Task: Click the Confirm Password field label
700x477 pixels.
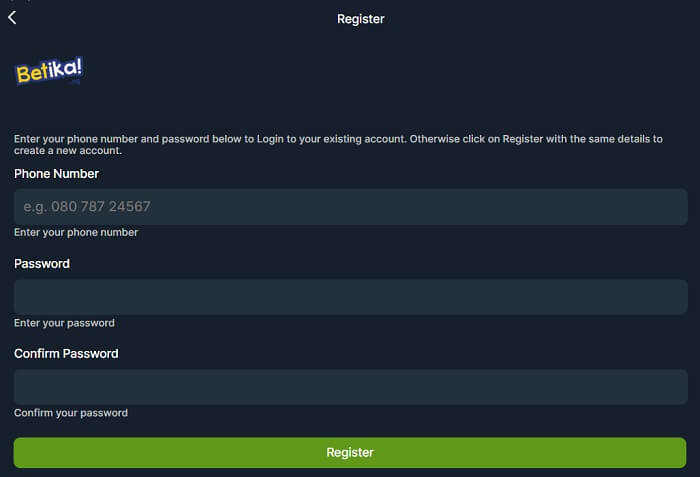Action: coord(66,354)
